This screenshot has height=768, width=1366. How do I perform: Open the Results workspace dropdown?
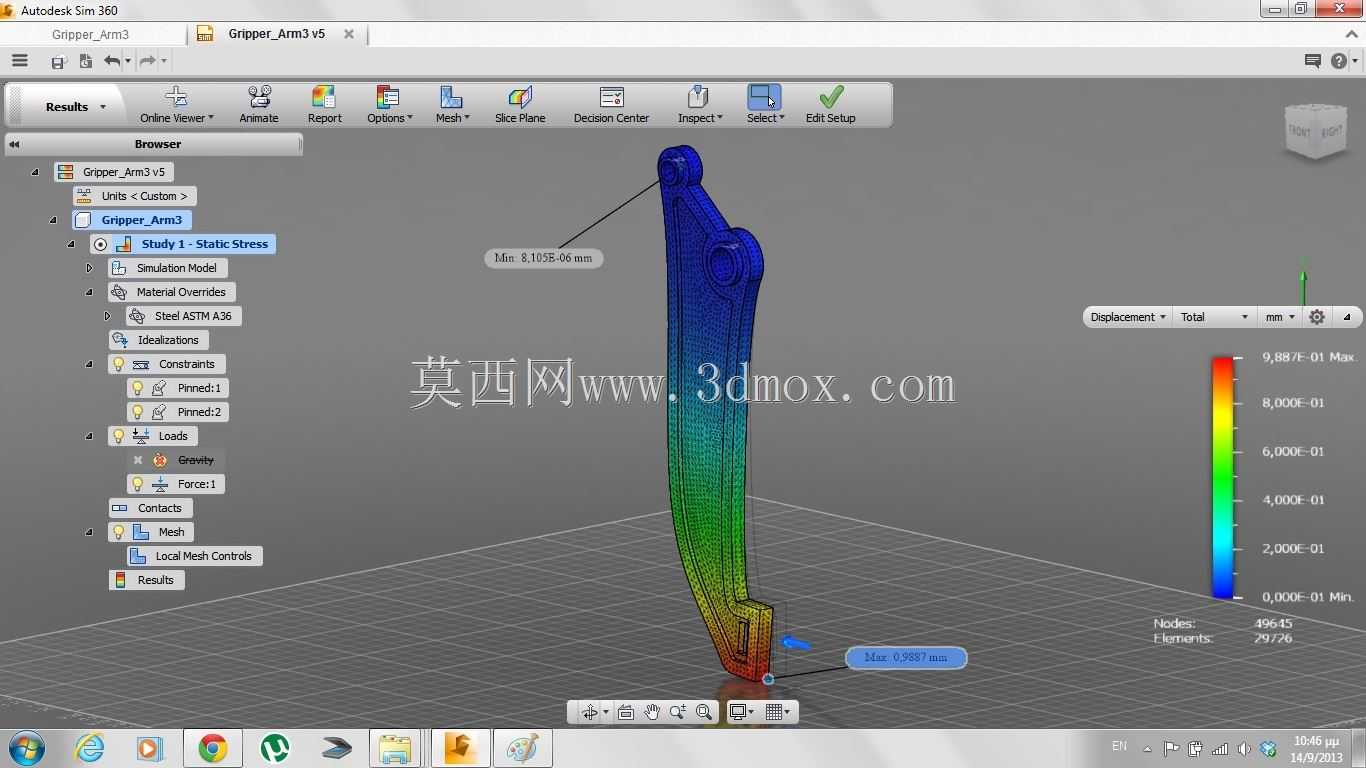[x=75, y=107]
